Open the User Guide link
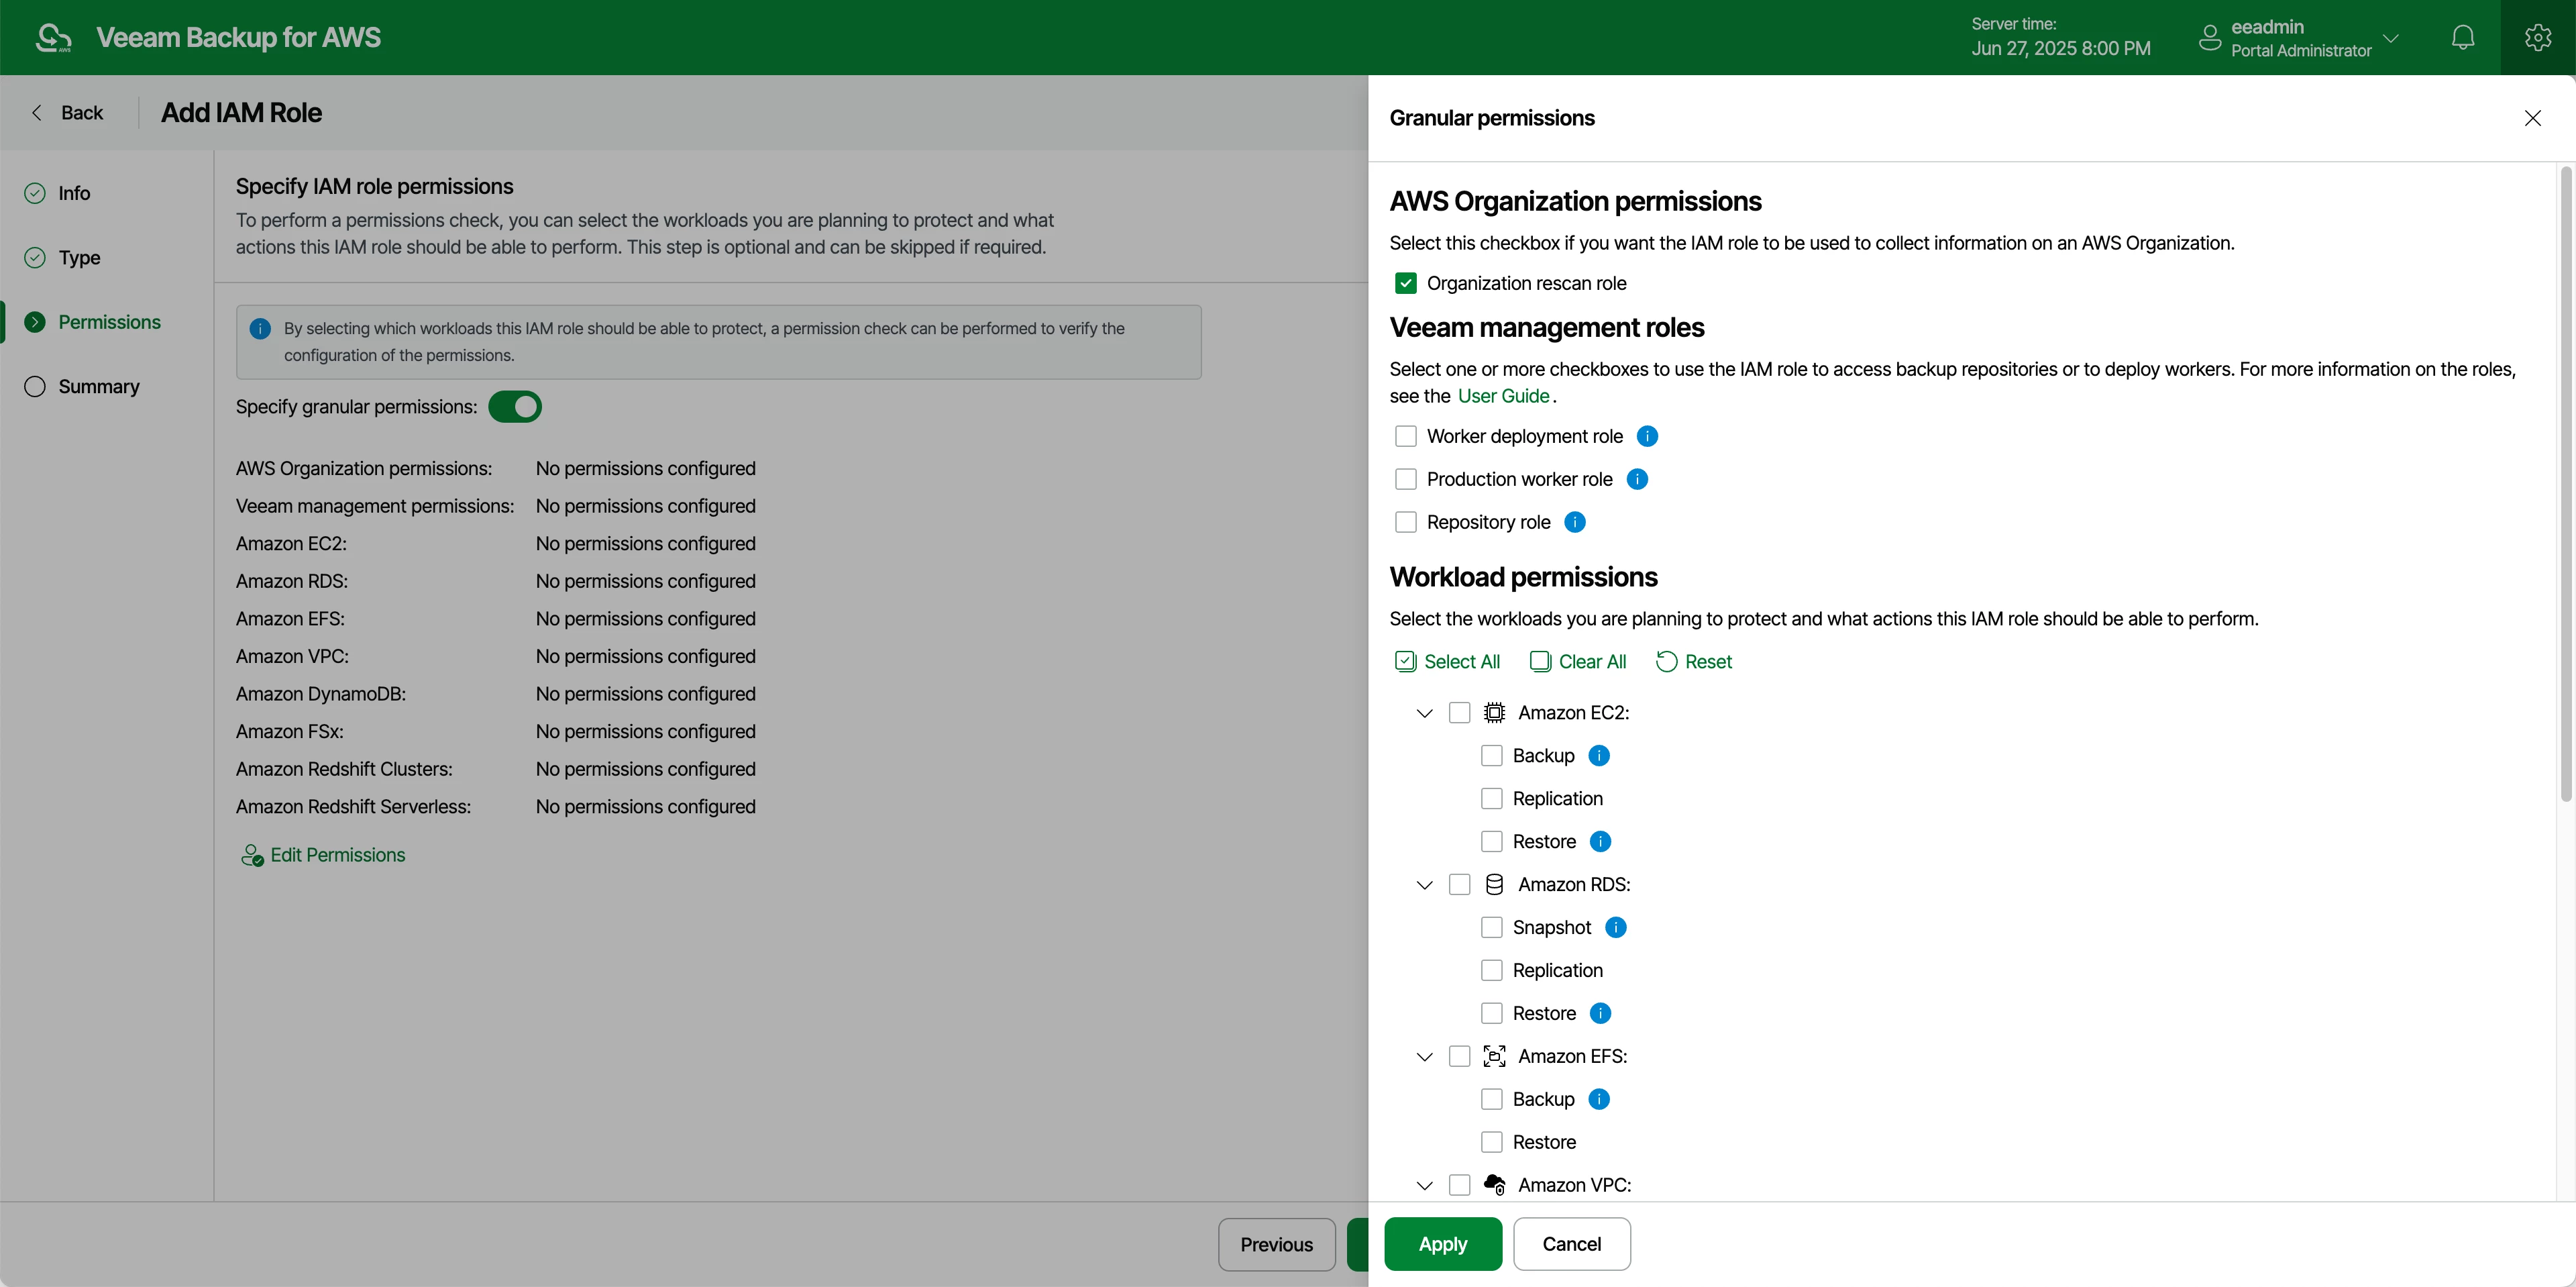This screenshot has width=2576, height=1287. [1503, 396]
